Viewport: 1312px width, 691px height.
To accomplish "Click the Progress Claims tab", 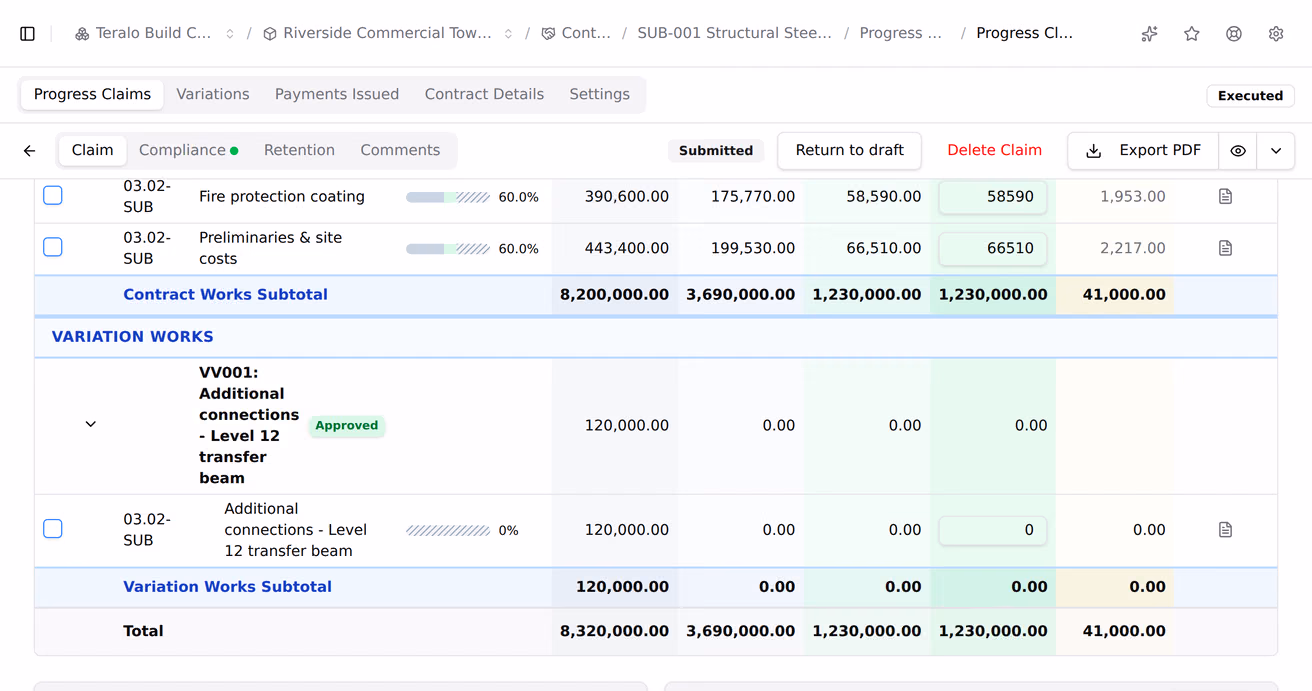I will click(92, 95).
